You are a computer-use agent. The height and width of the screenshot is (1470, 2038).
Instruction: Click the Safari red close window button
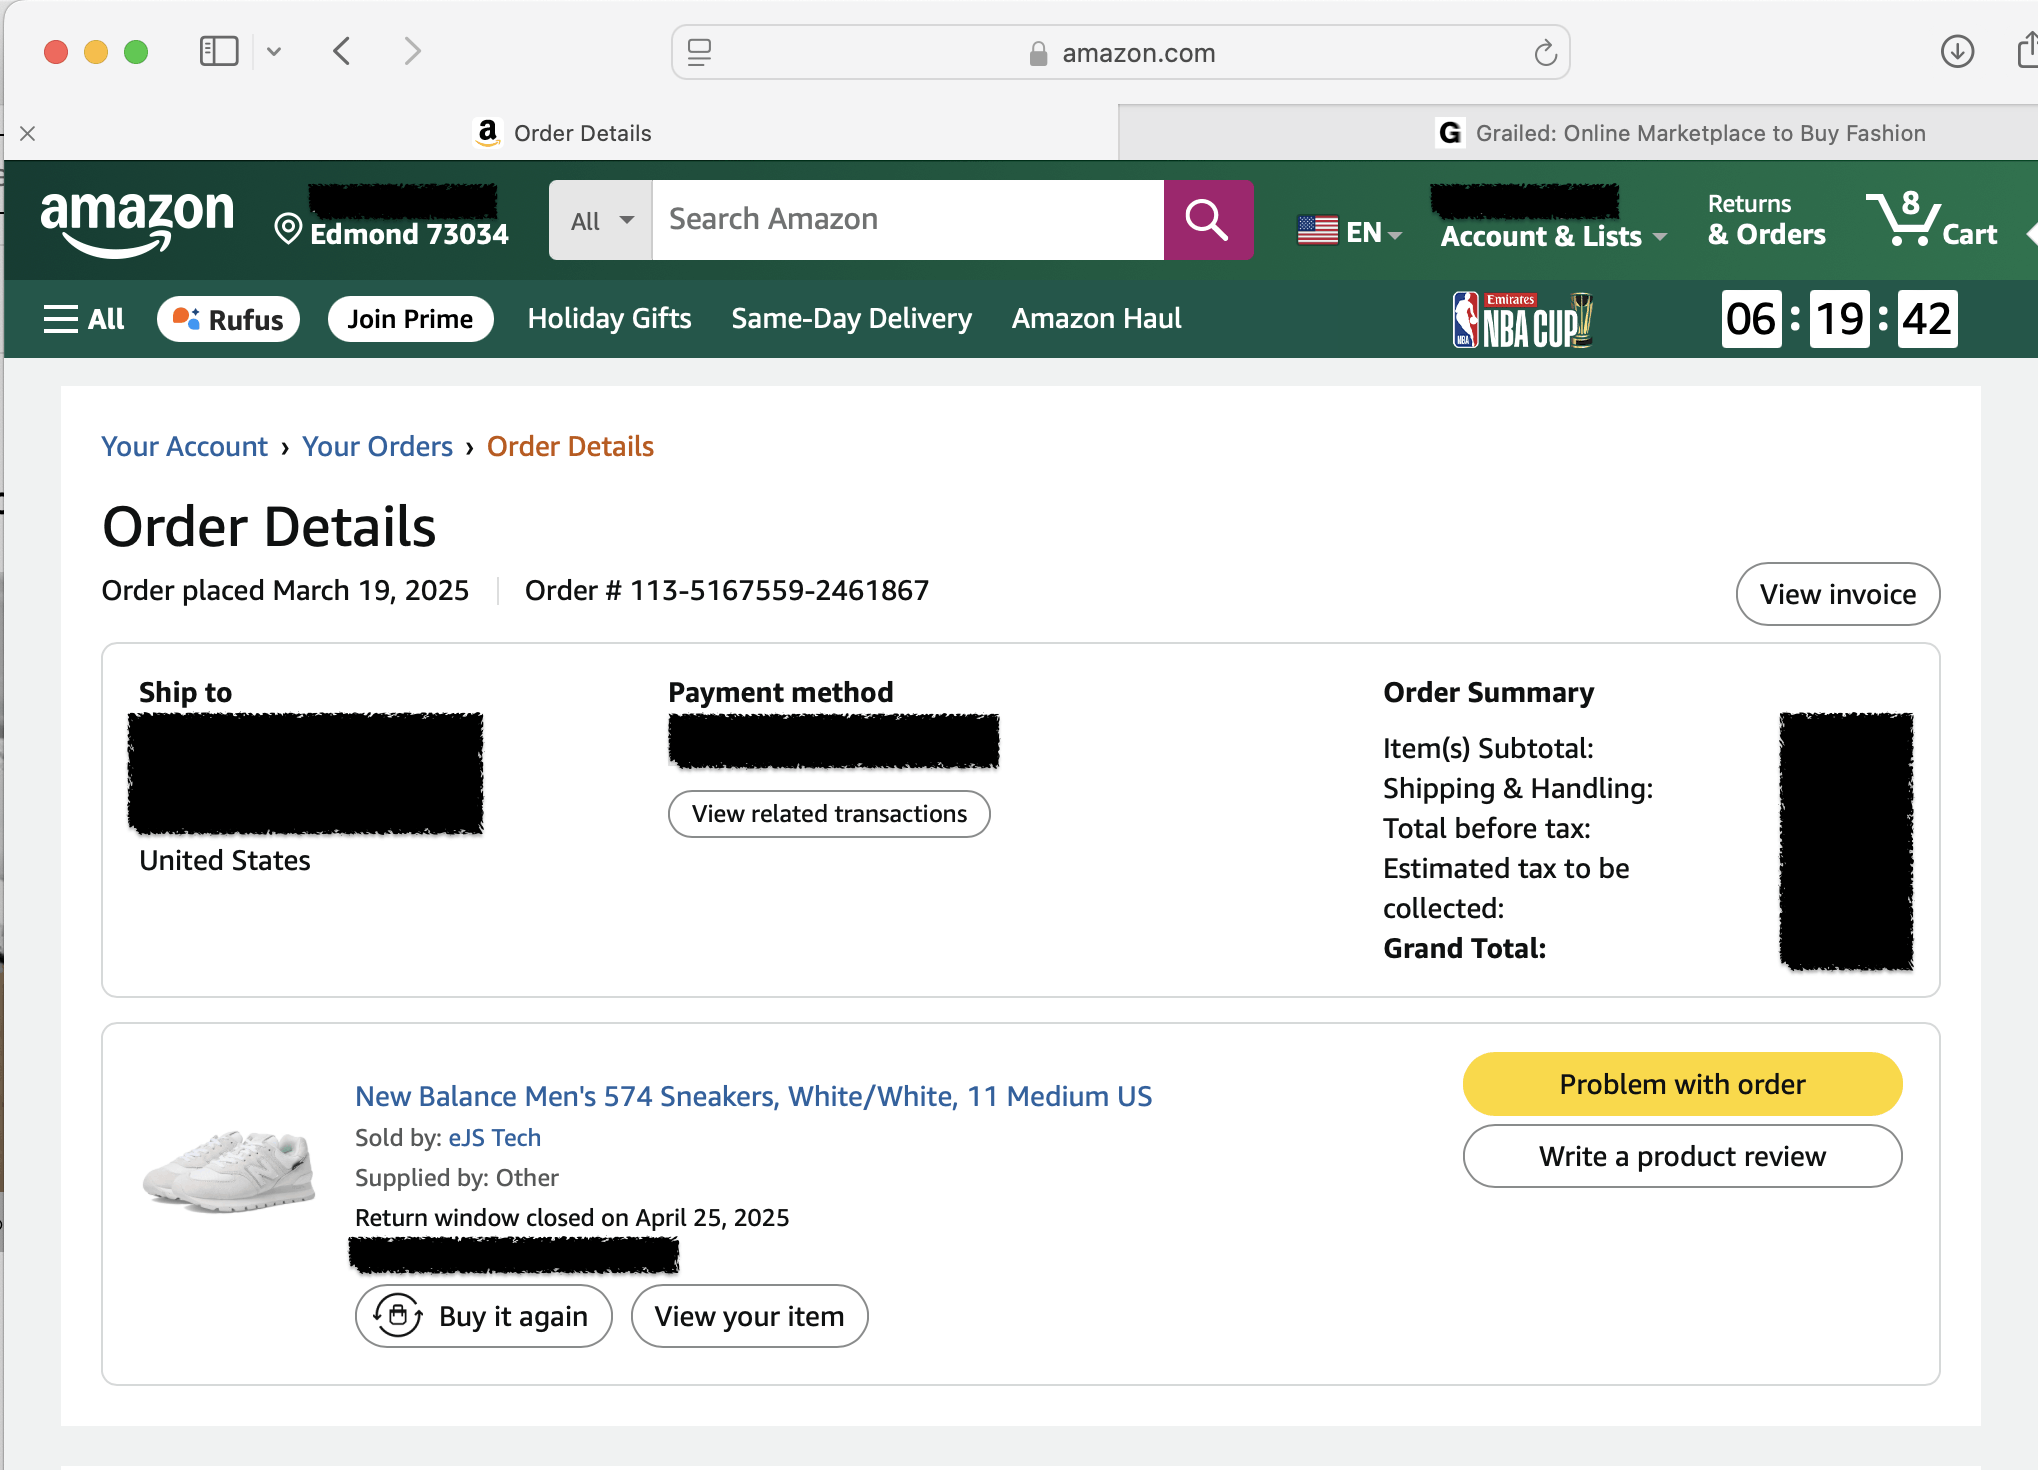[56, 51]
